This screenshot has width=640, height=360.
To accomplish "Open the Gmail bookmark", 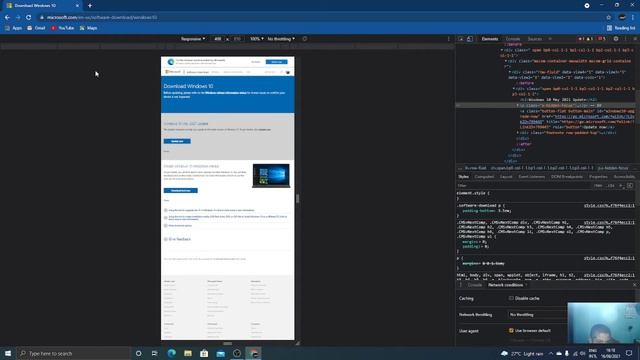I will [36, 28].
